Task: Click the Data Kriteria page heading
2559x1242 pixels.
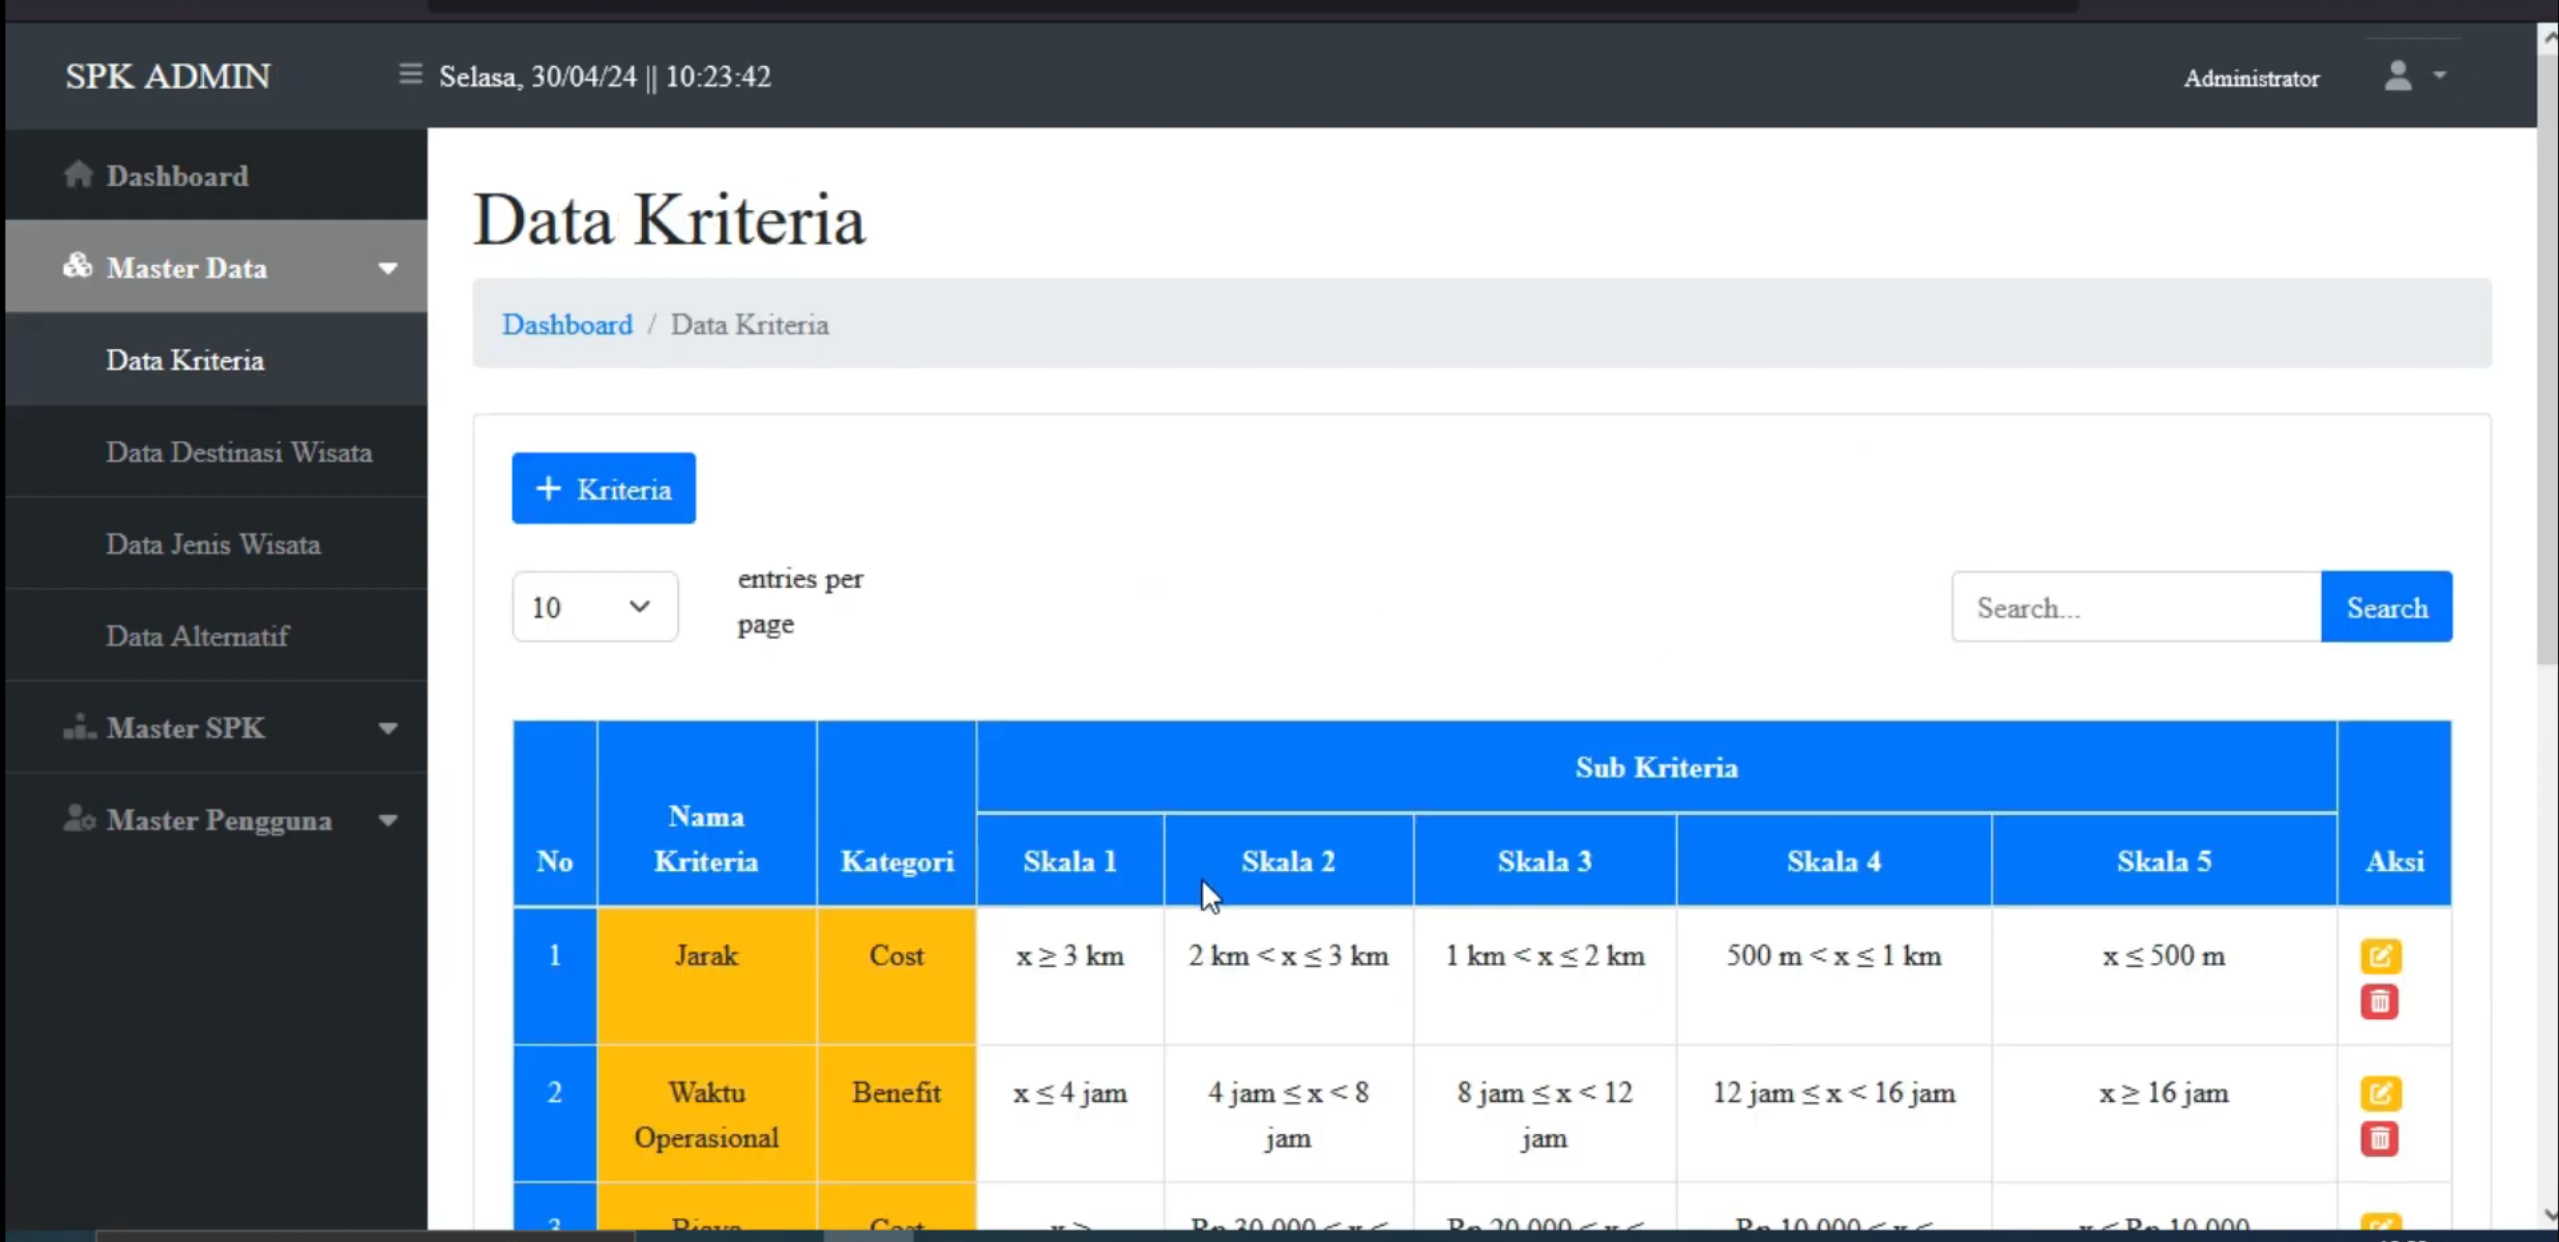Action: point(668,219)
